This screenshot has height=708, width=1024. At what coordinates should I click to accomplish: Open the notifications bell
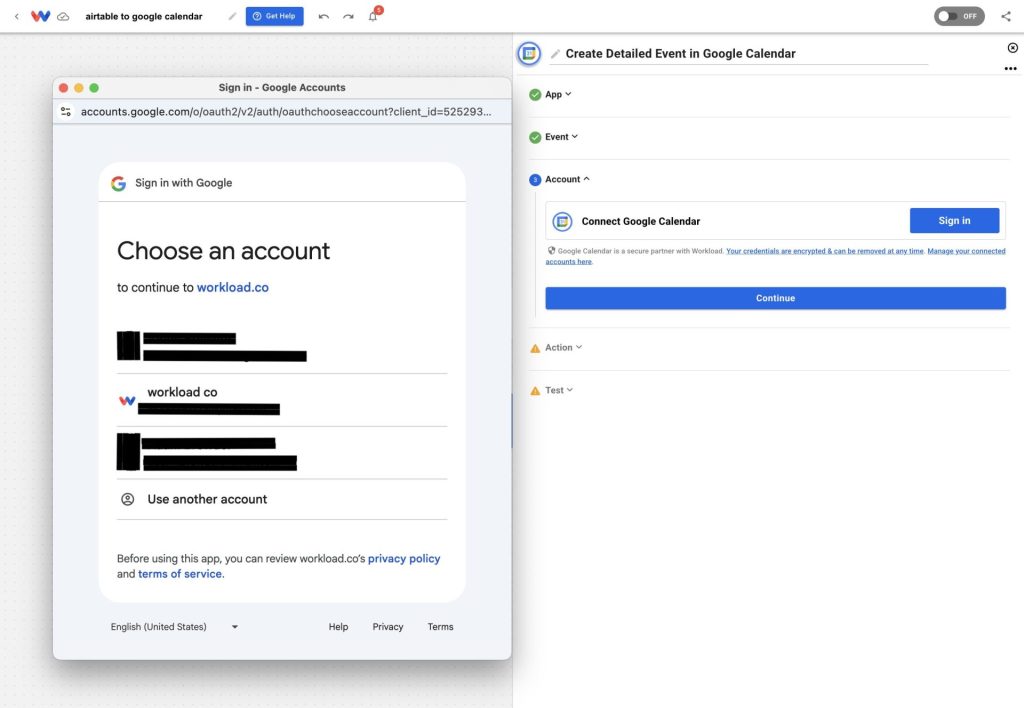pos(373,16)
